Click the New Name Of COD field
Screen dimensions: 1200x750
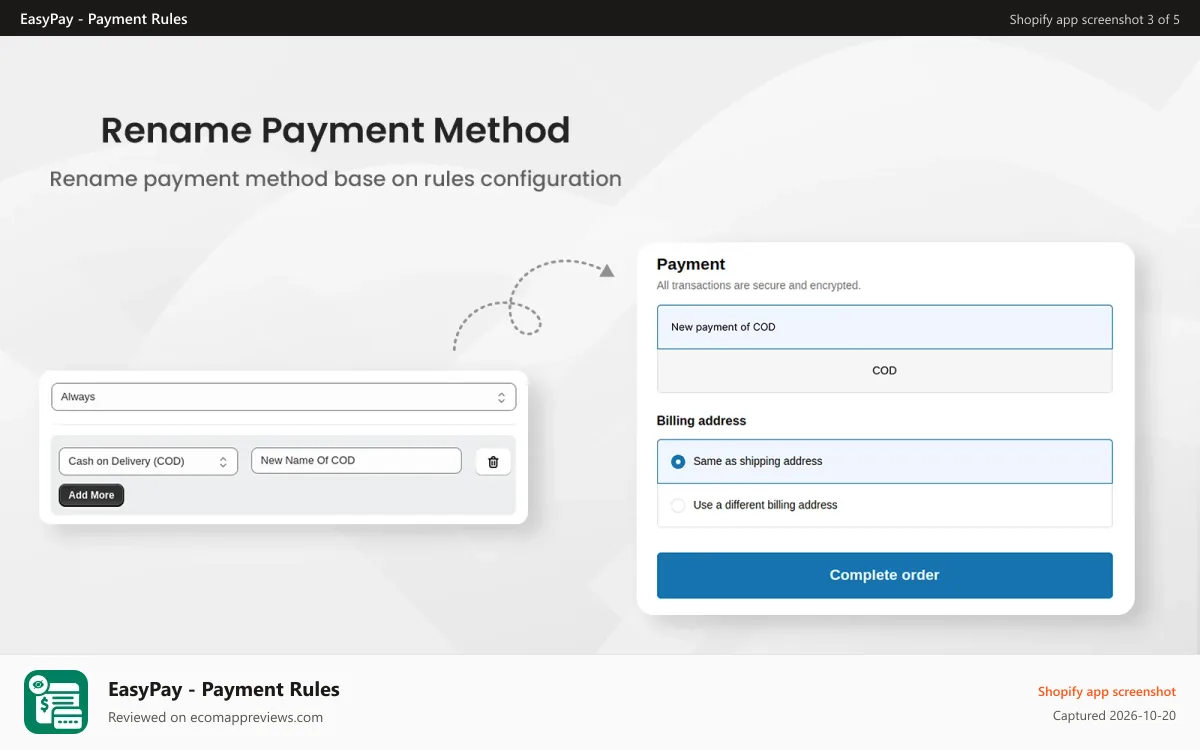tap(356, 460)
